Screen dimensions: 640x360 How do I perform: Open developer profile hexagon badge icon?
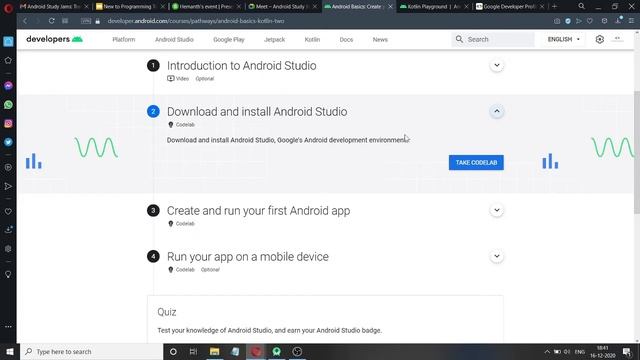click(x=600, y=39)
